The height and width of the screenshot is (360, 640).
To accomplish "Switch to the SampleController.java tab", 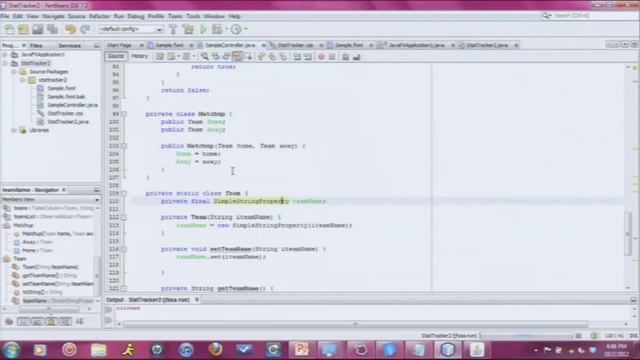I will [x=230, y=45].
